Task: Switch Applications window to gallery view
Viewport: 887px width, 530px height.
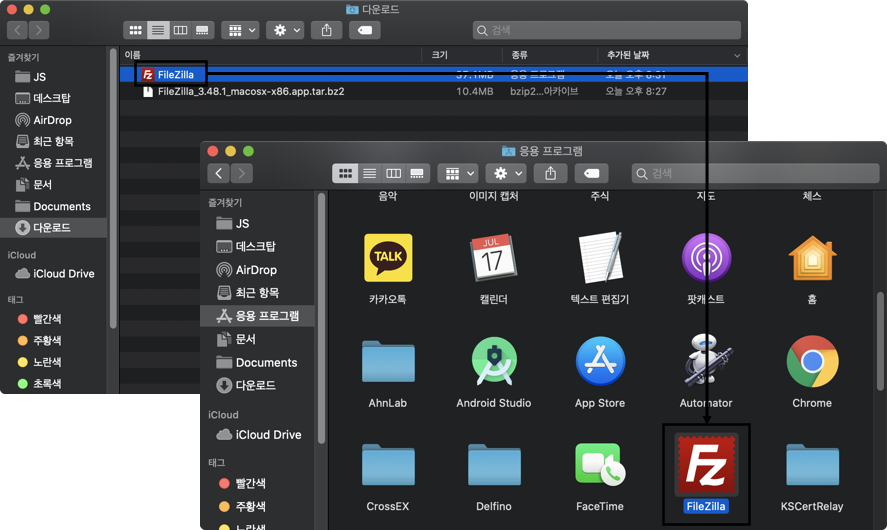Action: click(417, 173)
